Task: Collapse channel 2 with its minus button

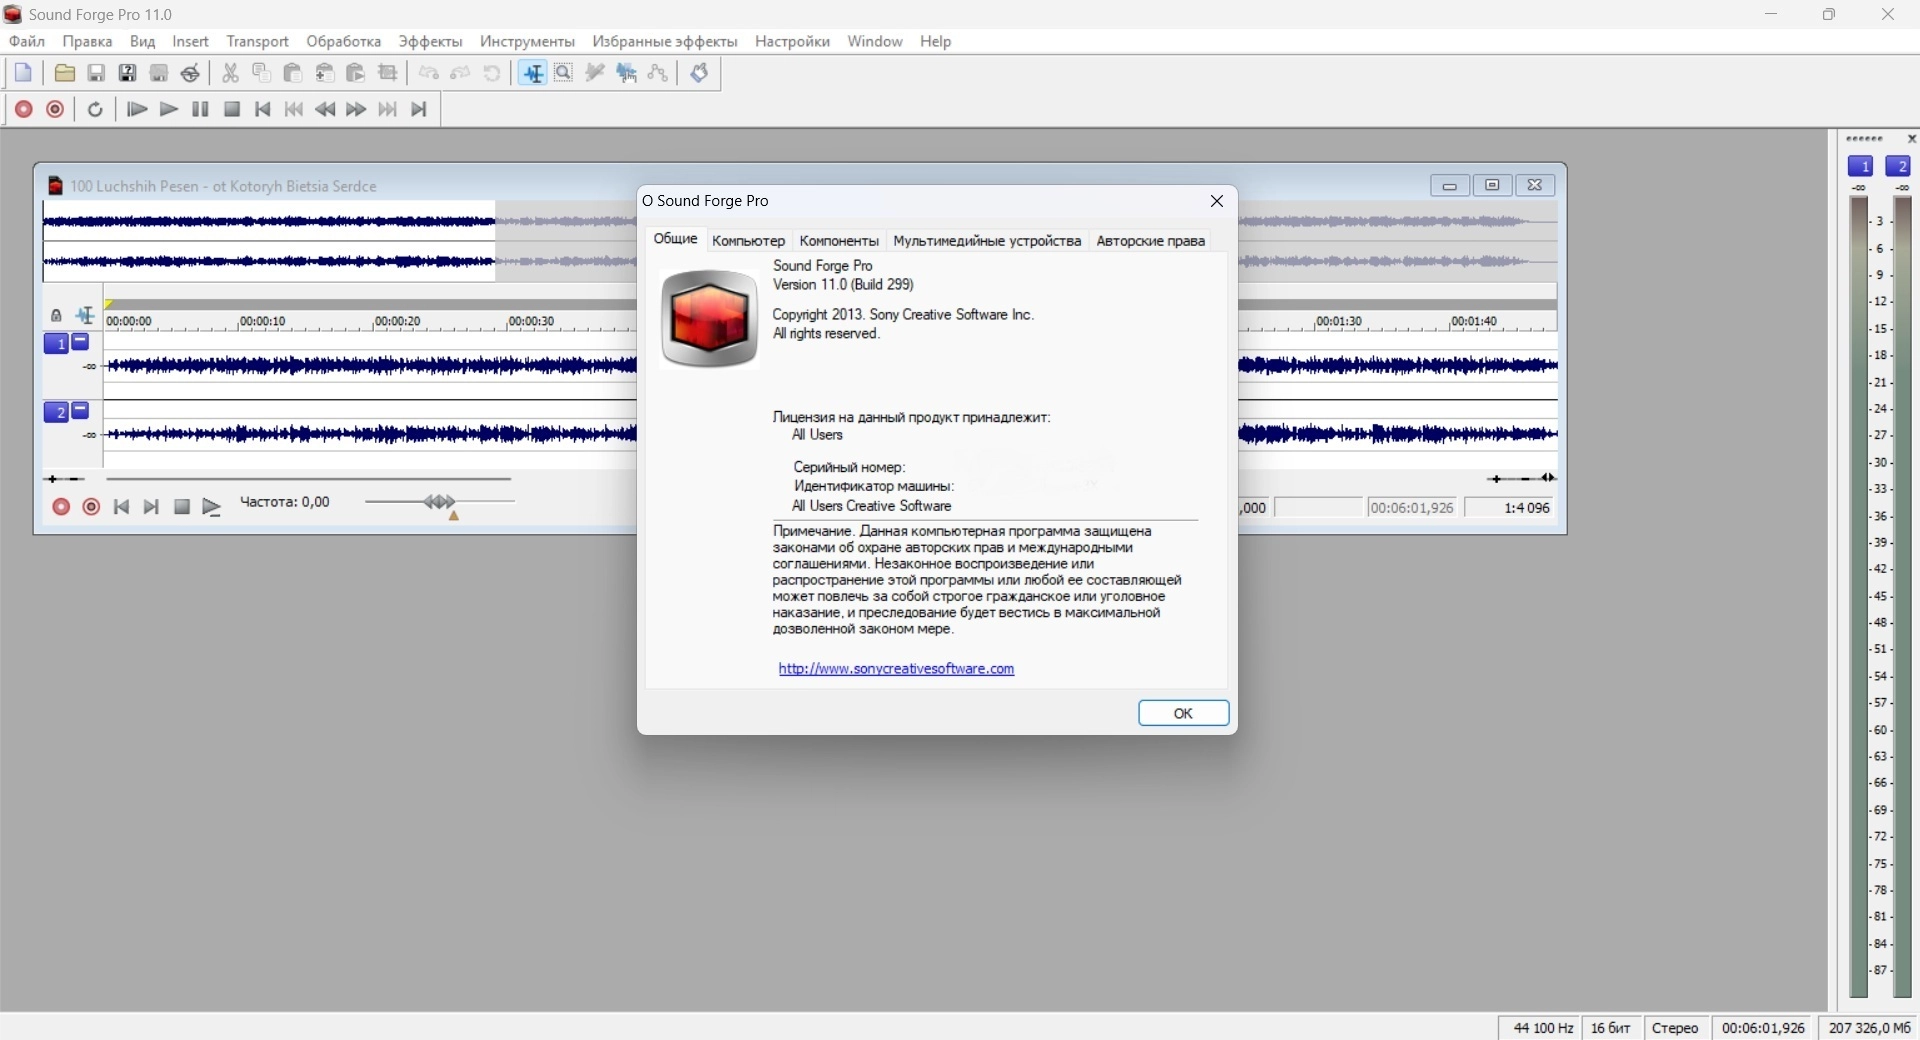Action: pyautogui.click(x=81, y=410)
